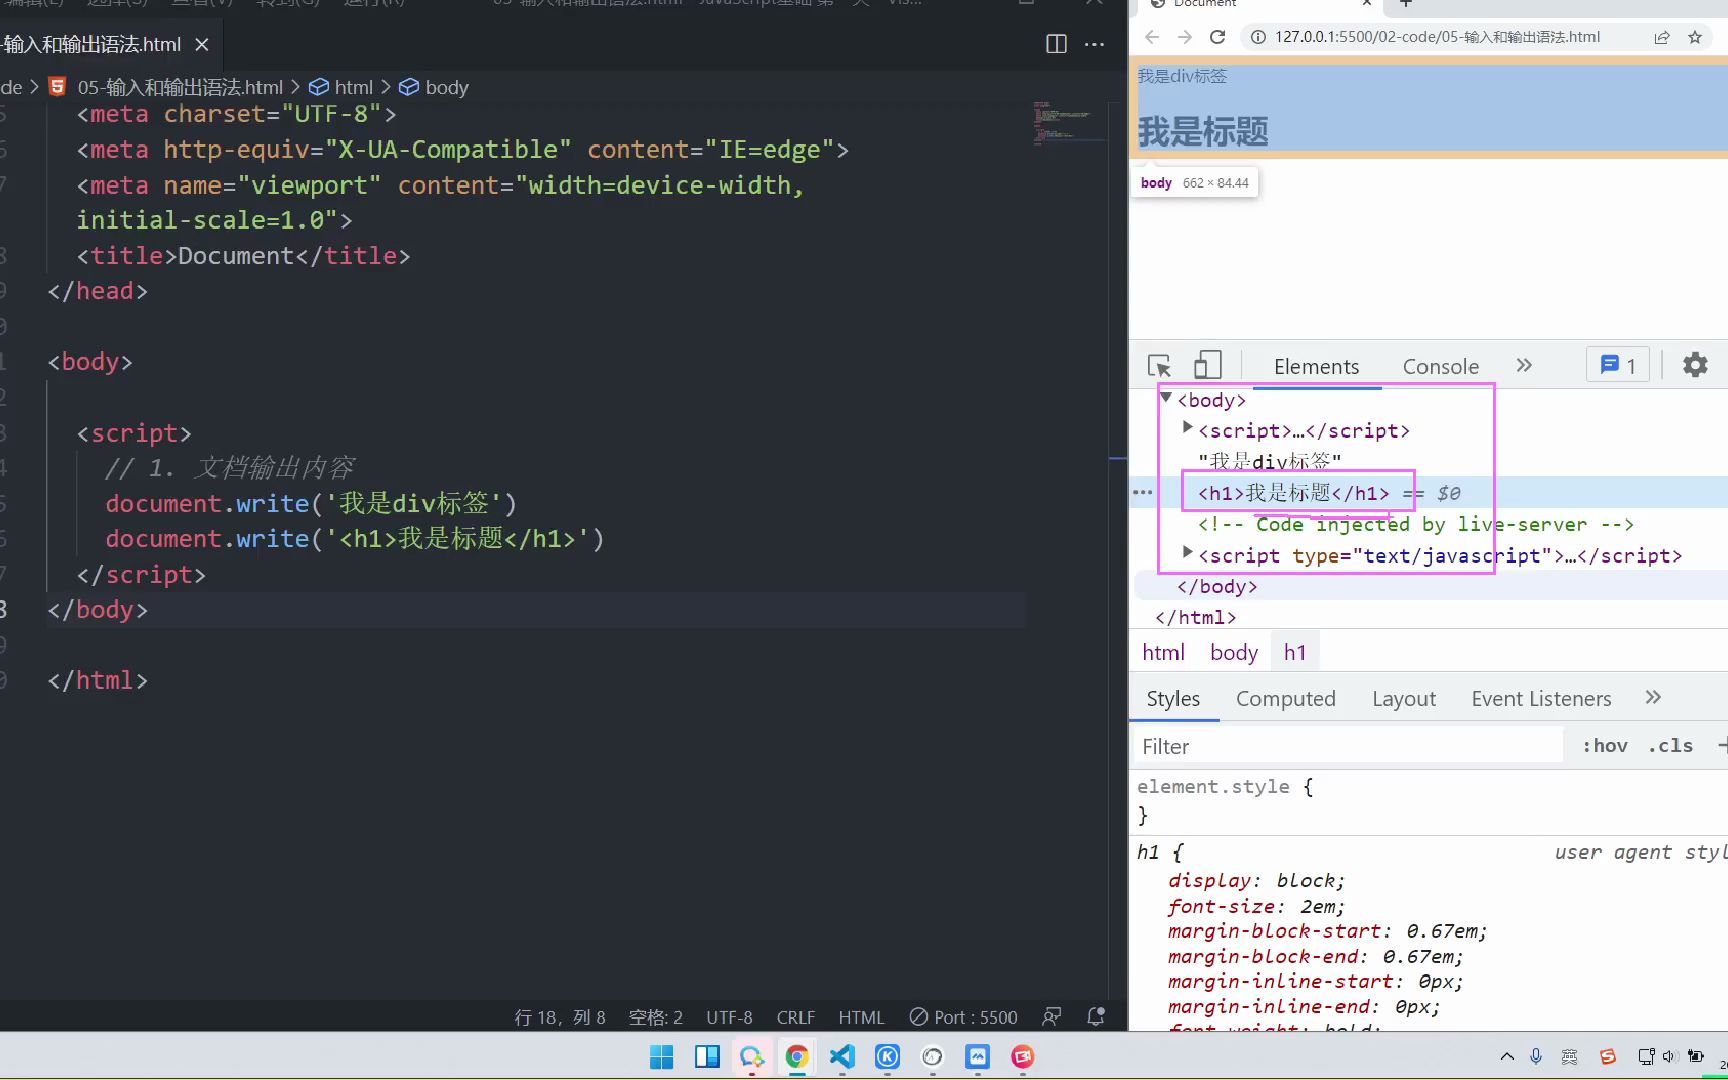Open the volume control in system tray

(x=1668, y=1056)
